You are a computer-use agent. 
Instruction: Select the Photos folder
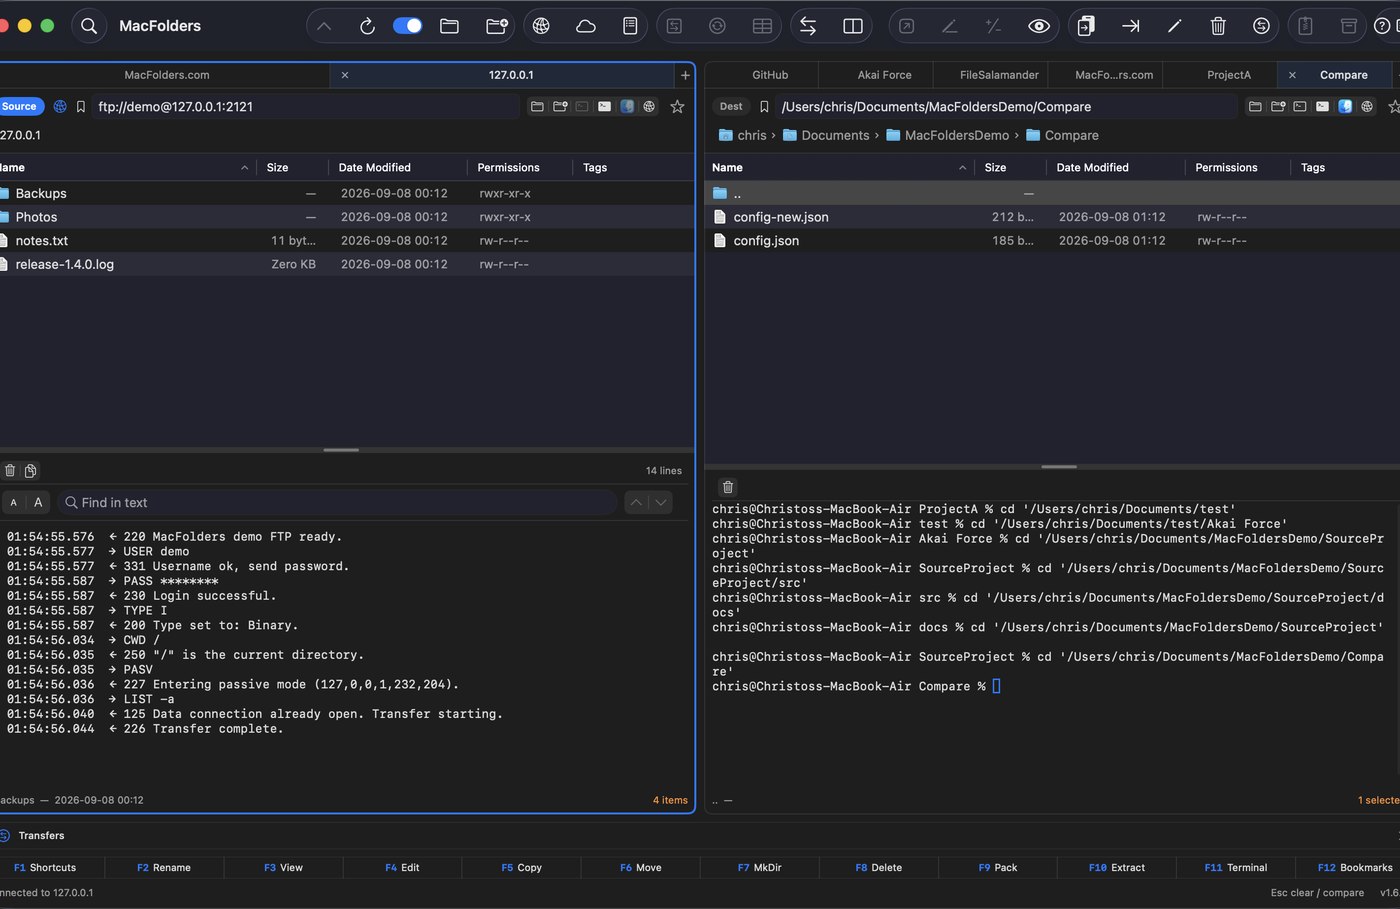pos(346,217)
